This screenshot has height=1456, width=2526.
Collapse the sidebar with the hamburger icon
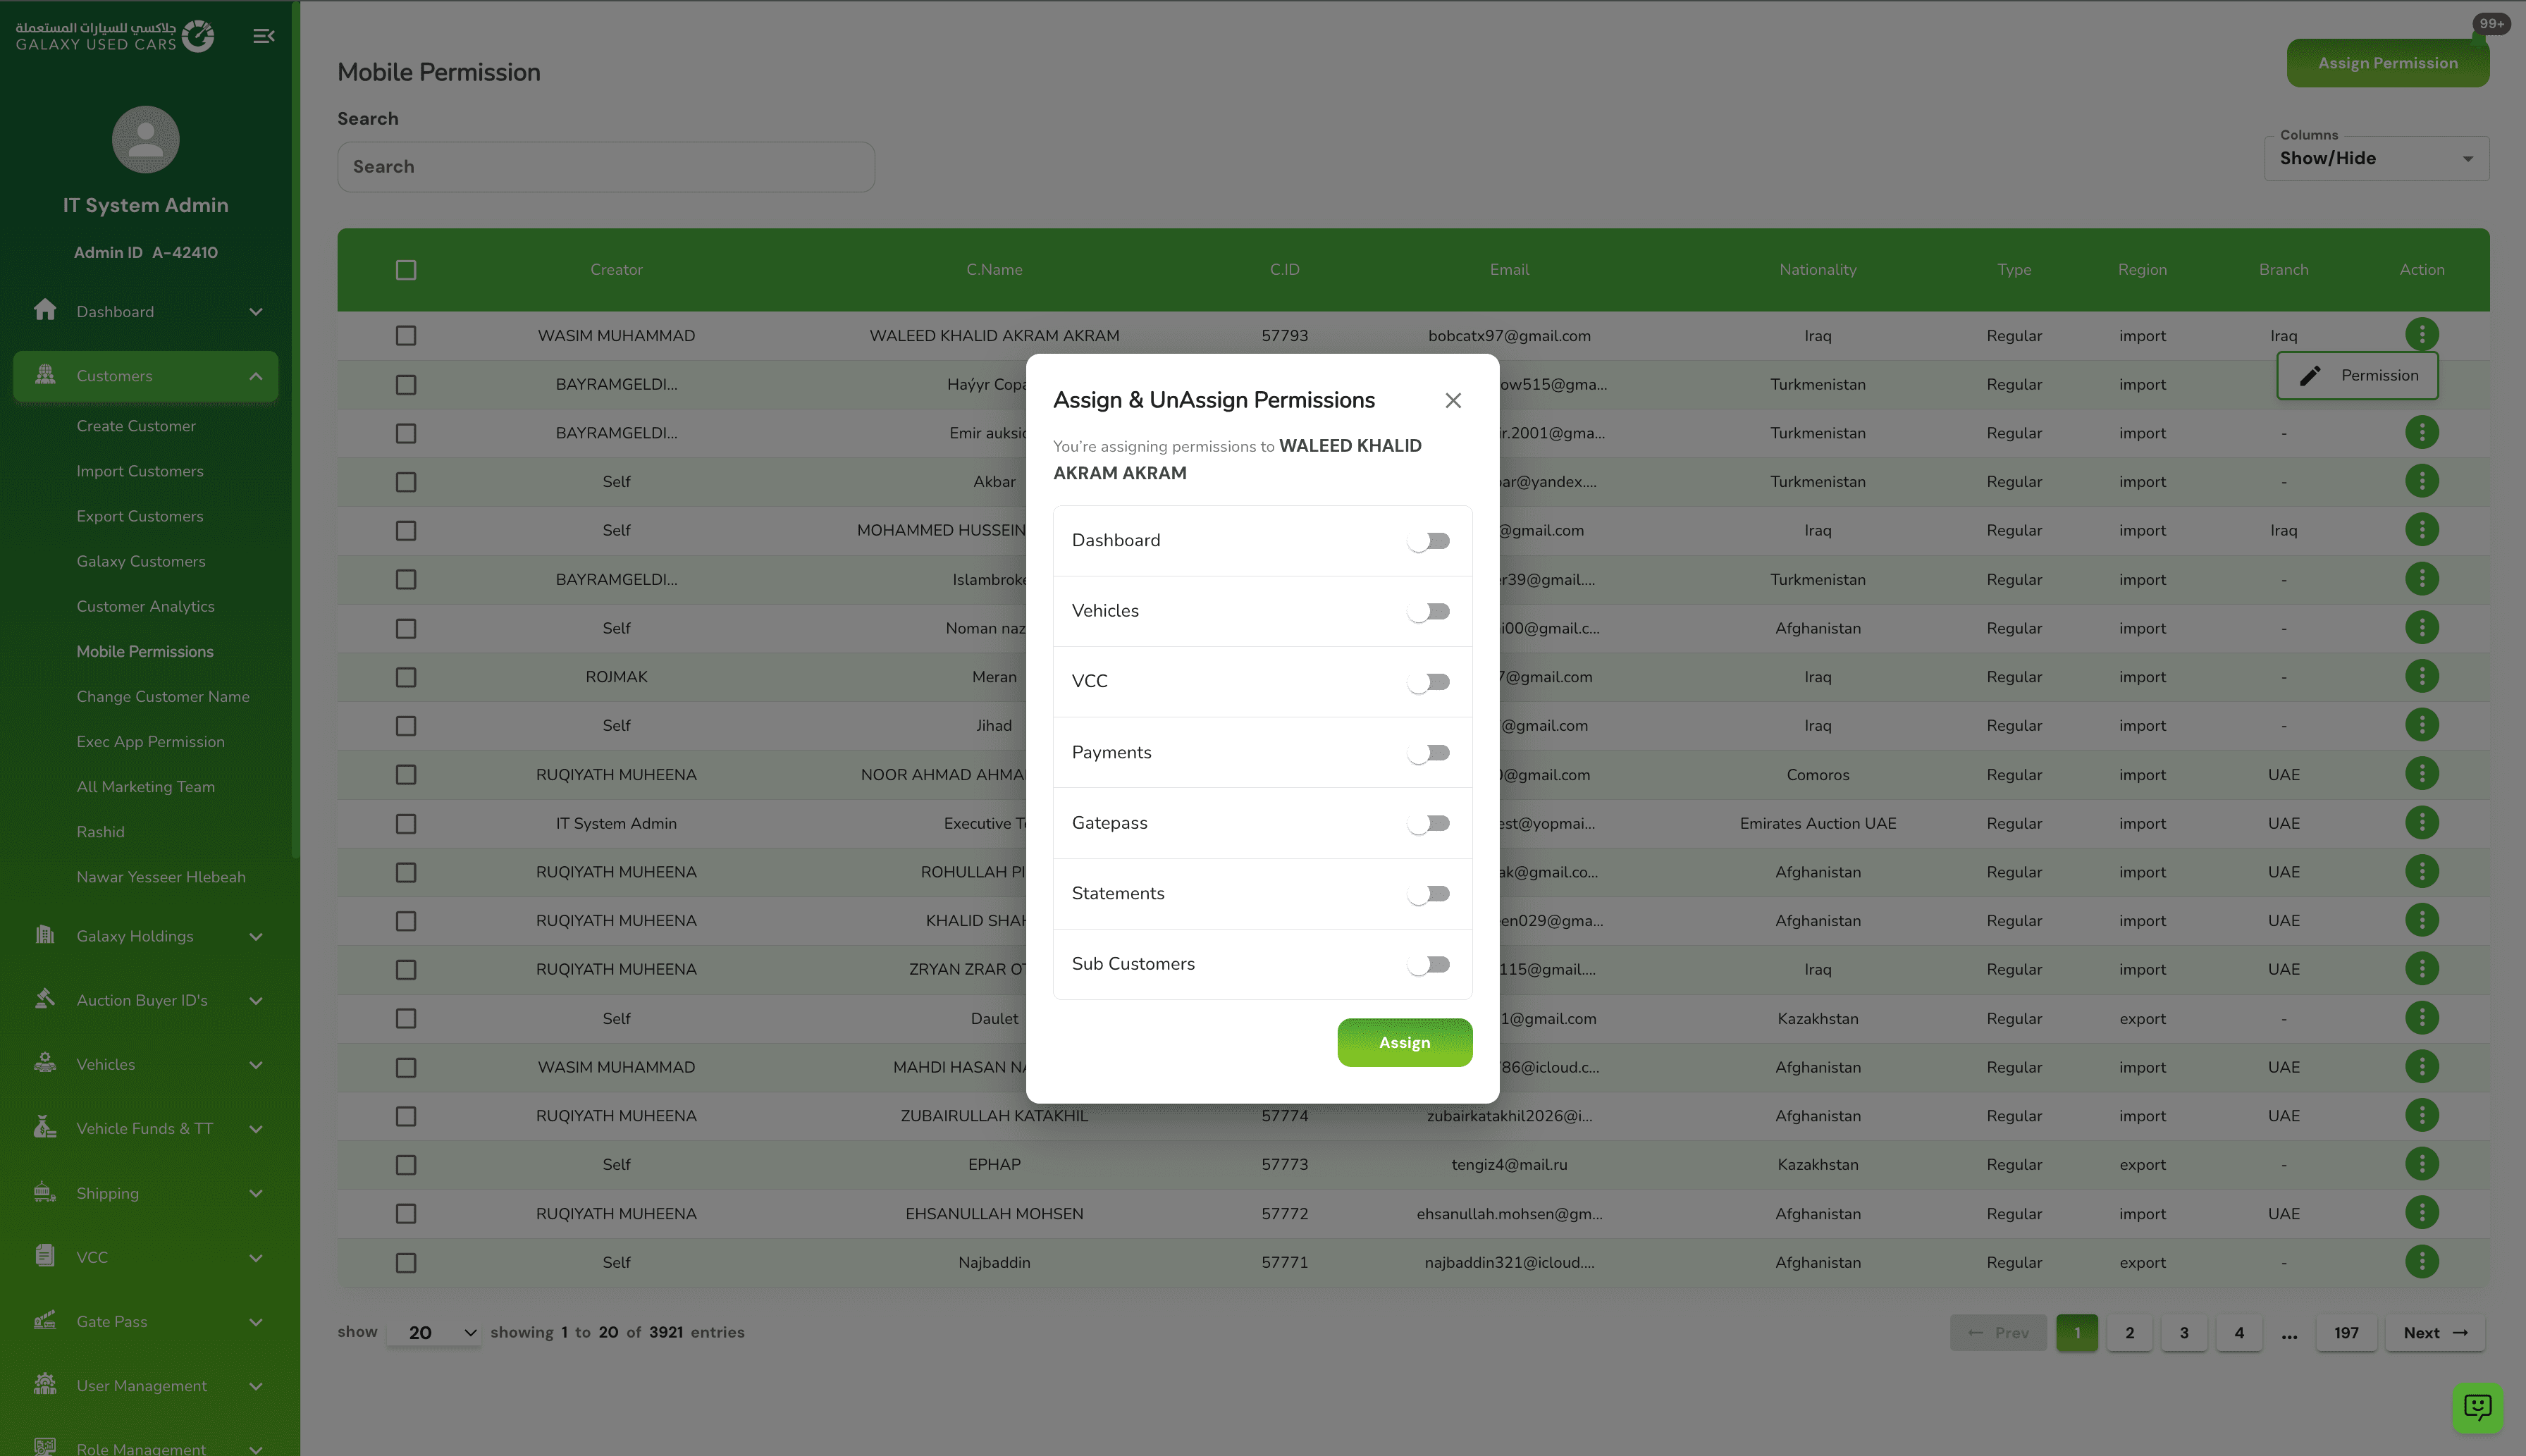pyautogui.click(x=264, y=36)
